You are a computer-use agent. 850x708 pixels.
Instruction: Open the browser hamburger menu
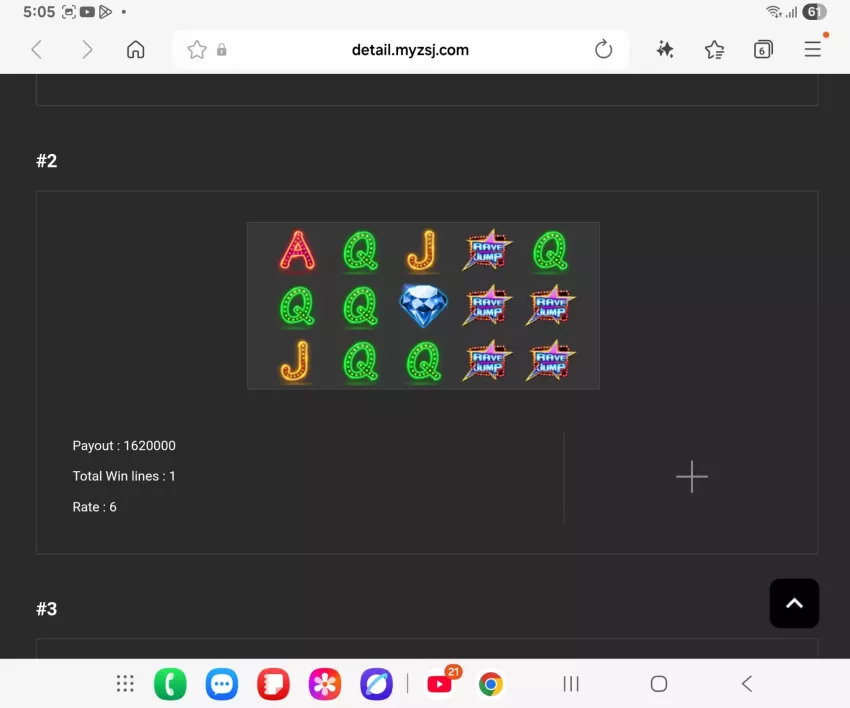point(813,49)
